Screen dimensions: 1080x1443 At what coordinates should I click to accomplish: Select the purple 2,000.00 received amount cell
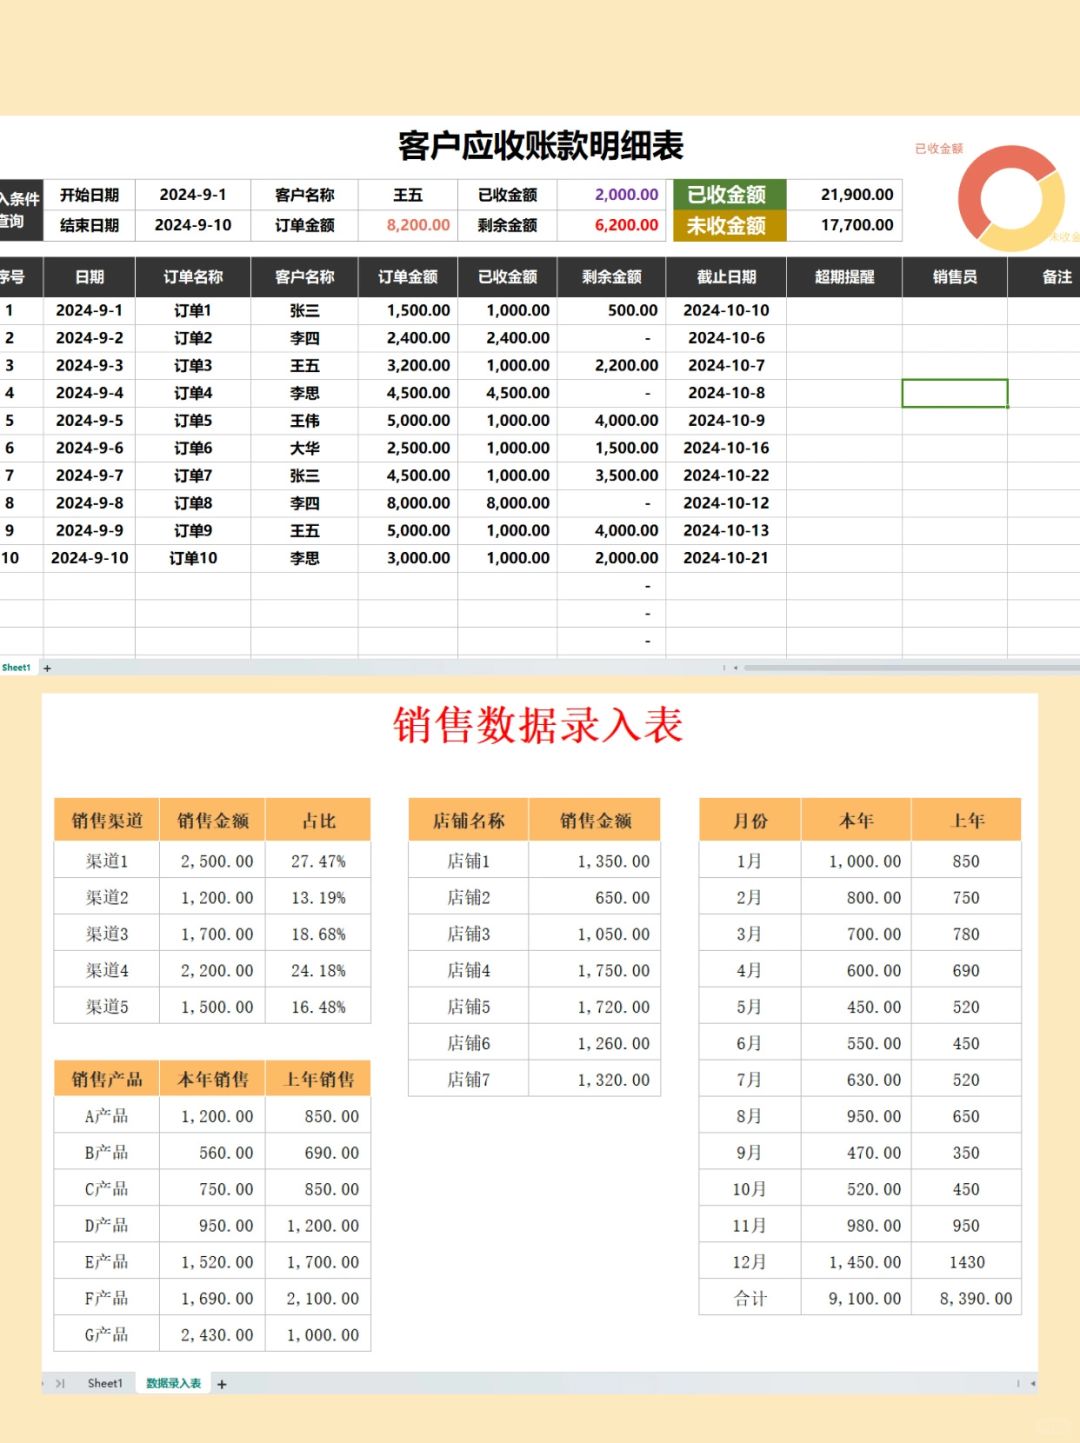click(612, 195)
